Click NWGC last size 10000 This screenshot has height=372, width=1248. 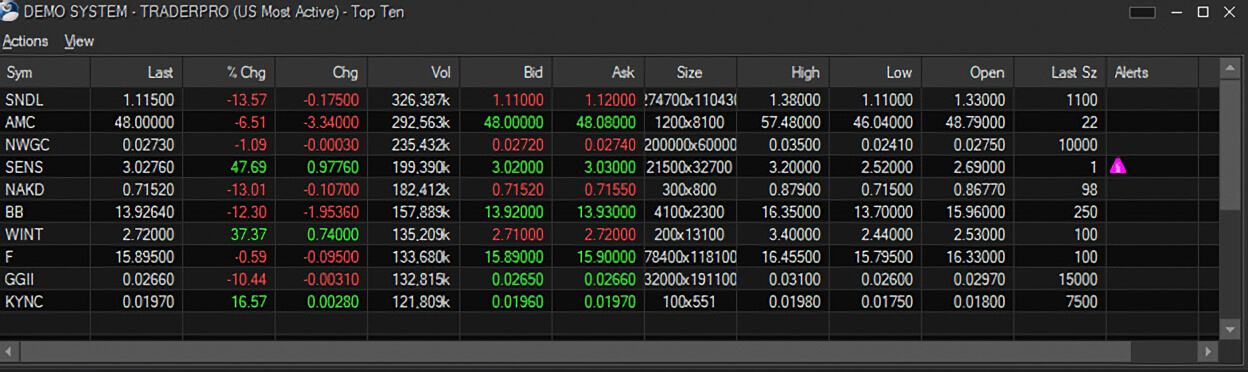(1077, 144)
